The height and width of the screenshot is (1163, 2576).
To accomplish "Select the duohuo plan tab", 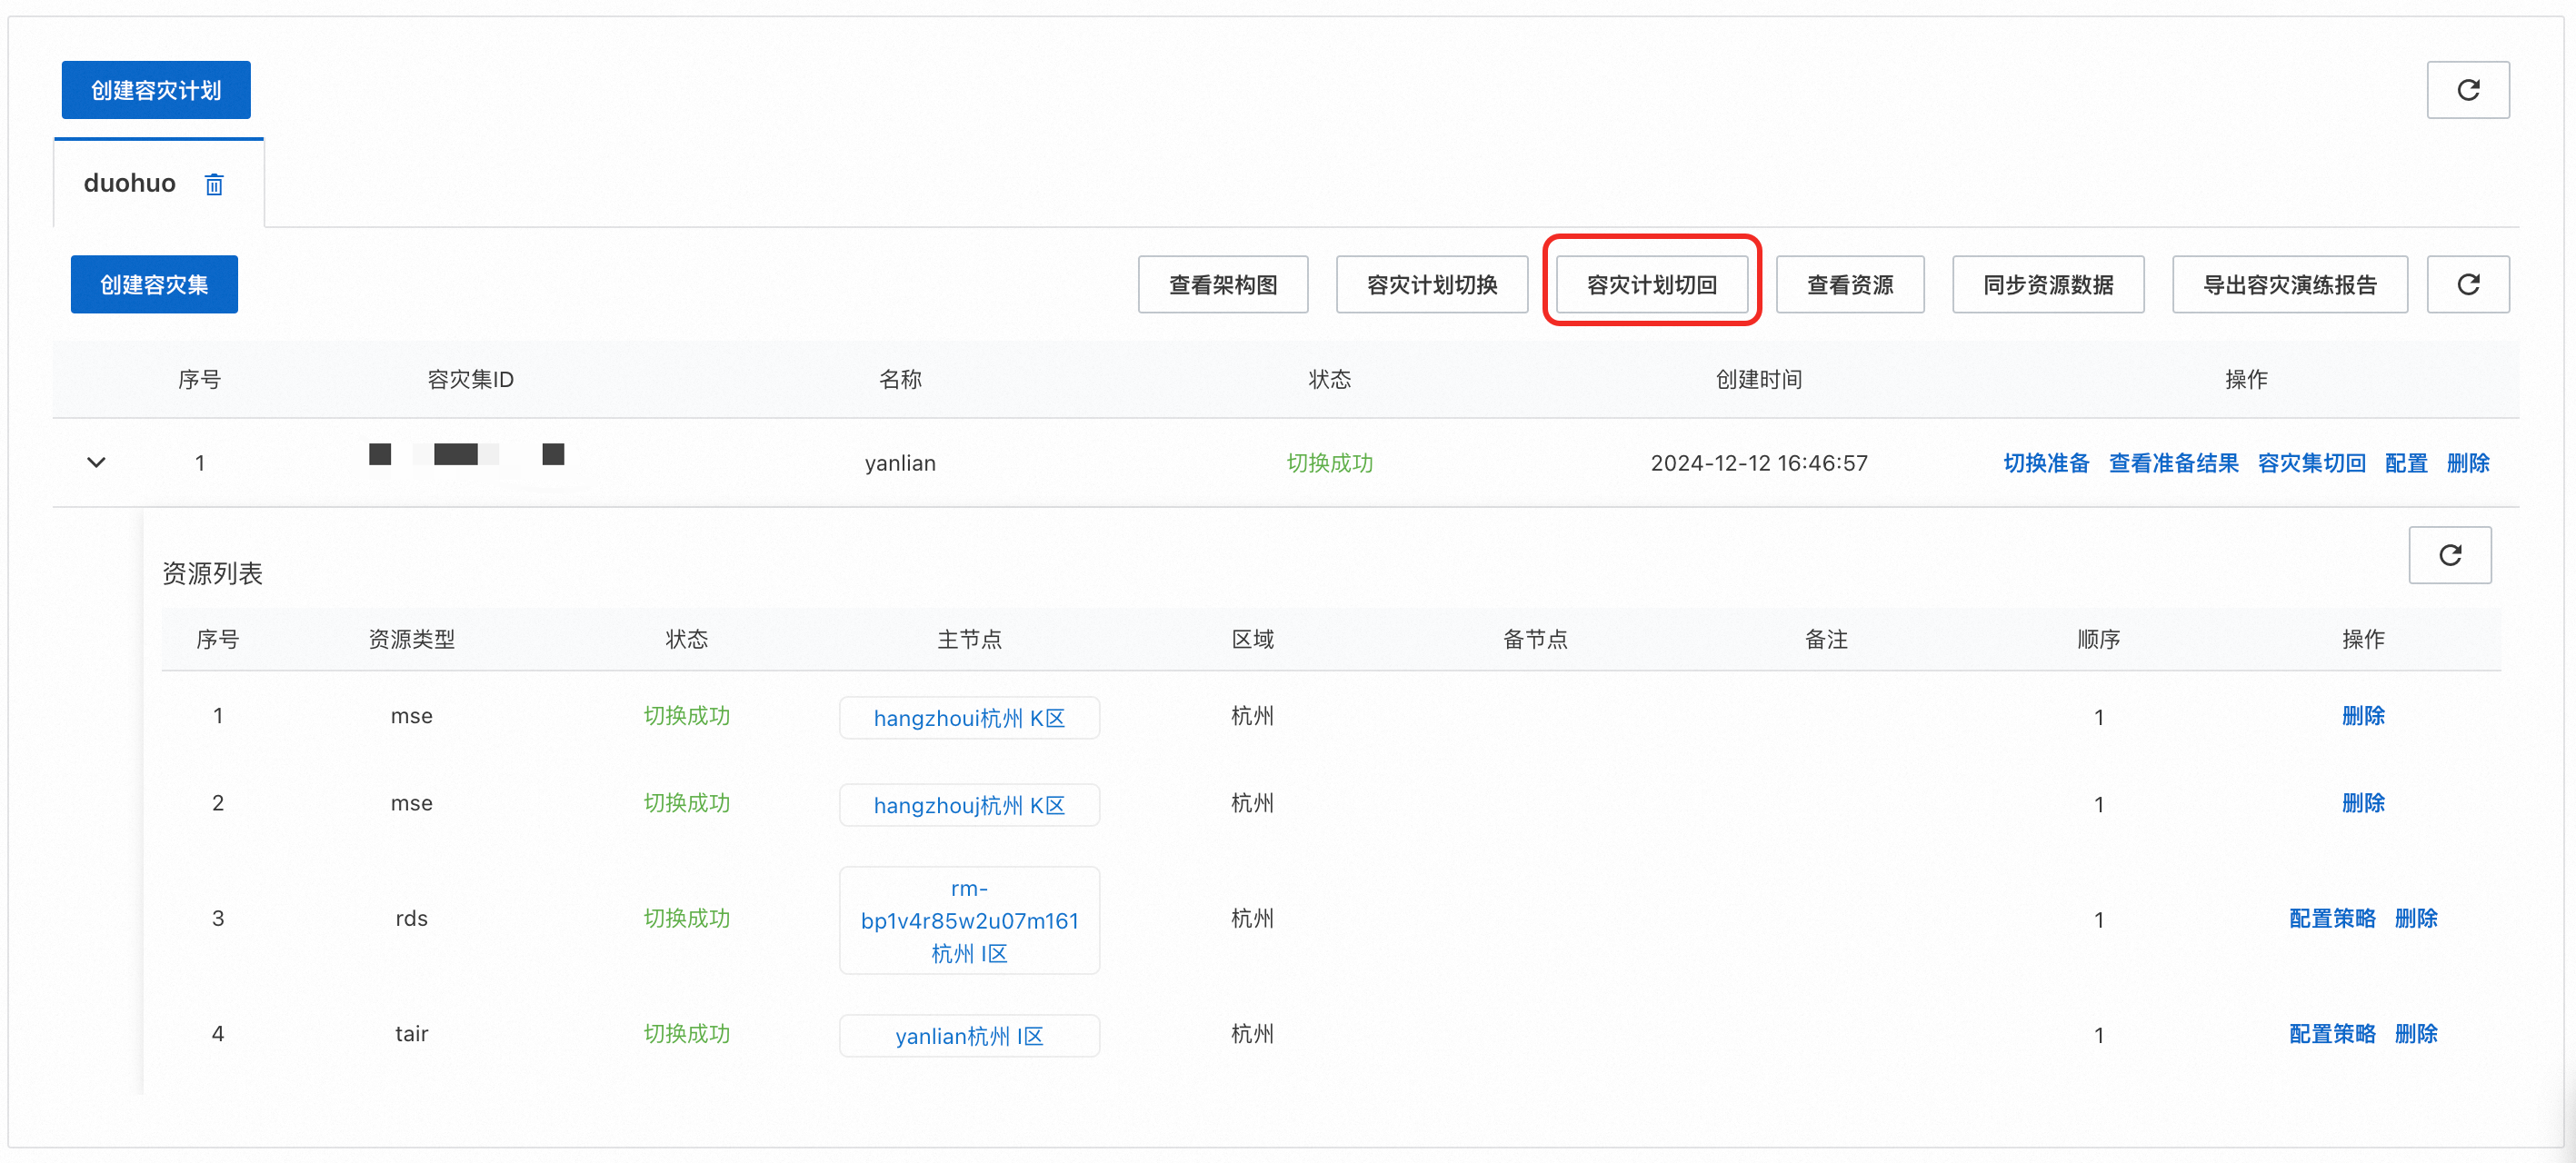I will (x=130, y=183).
